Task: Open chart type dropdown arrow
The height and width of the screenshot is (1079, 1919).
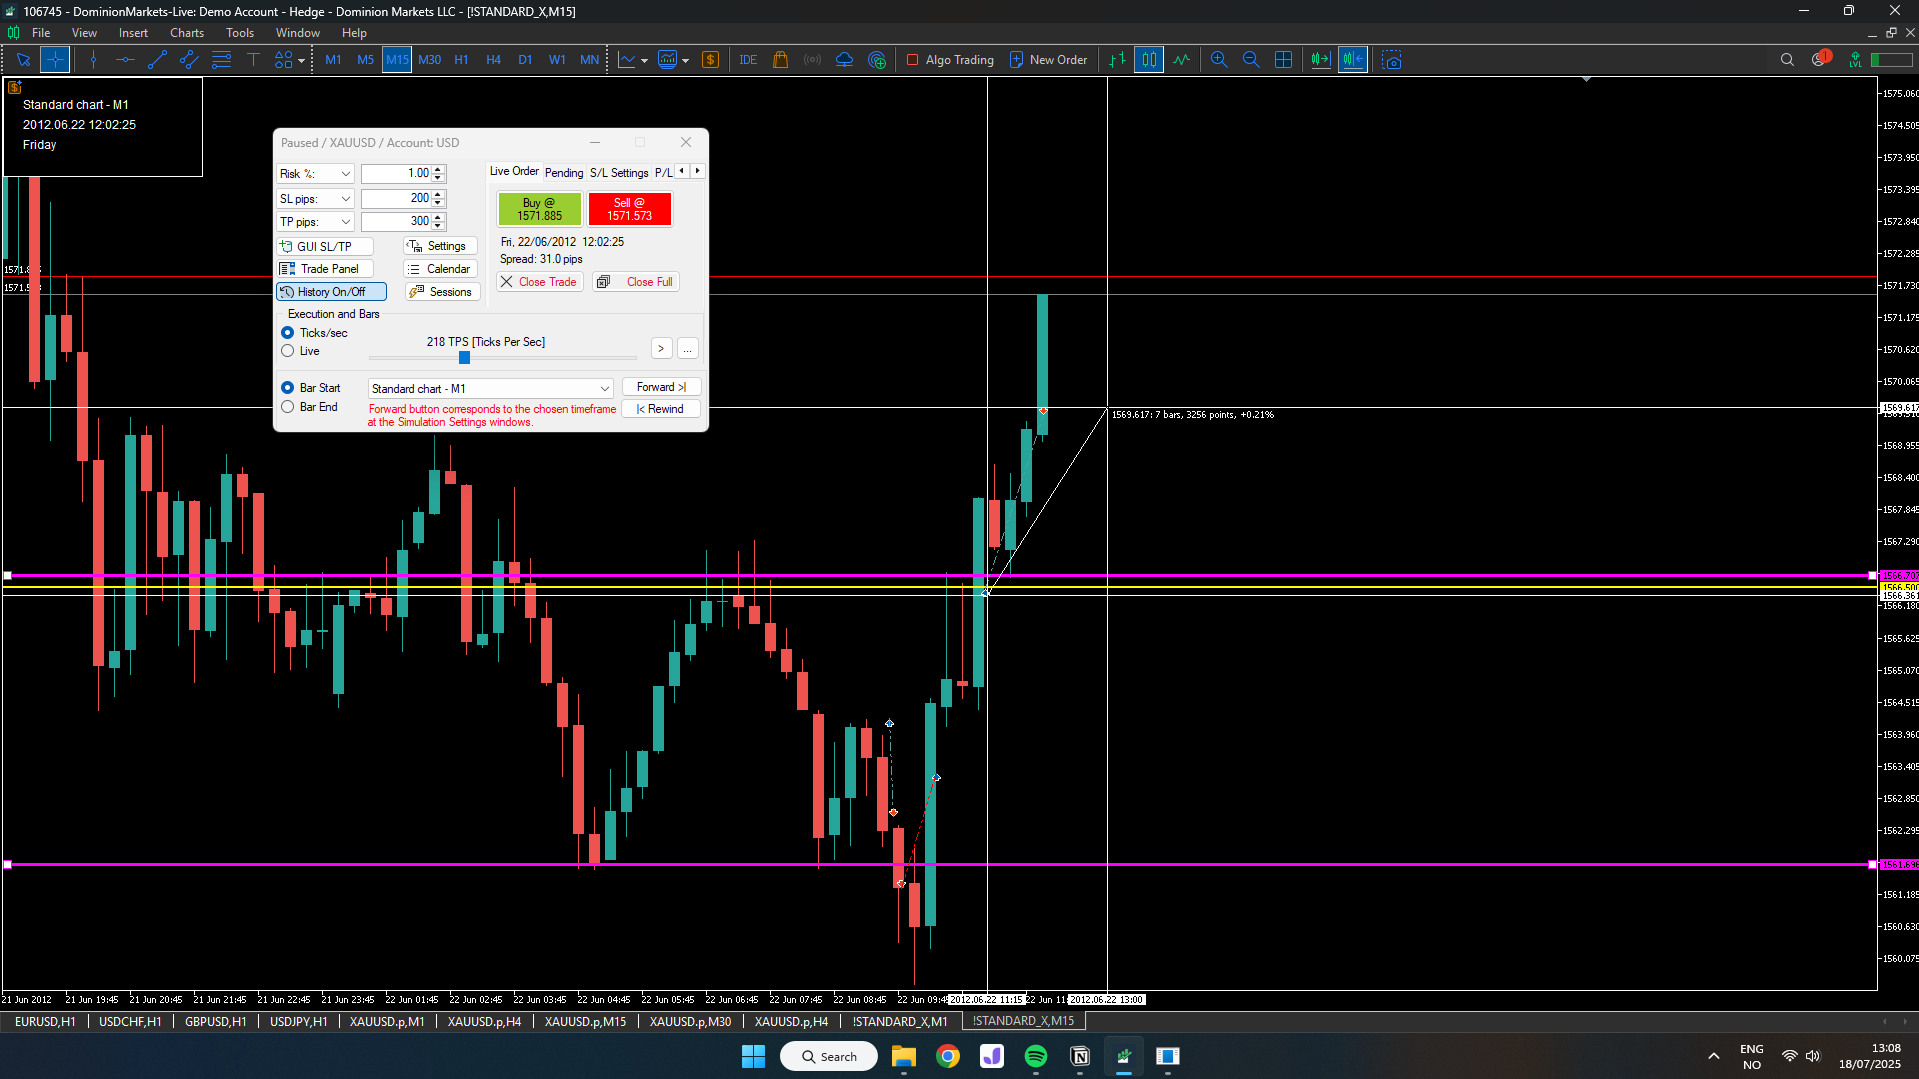Action: click(x=644, y=61)
